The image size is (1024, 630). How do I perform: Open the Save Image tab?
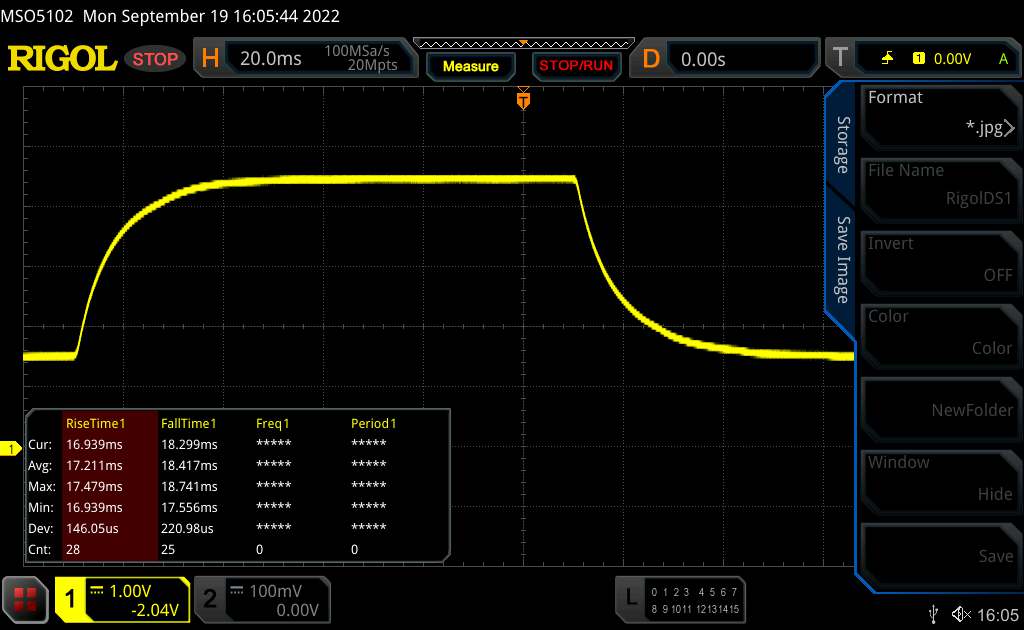point(842,259)
